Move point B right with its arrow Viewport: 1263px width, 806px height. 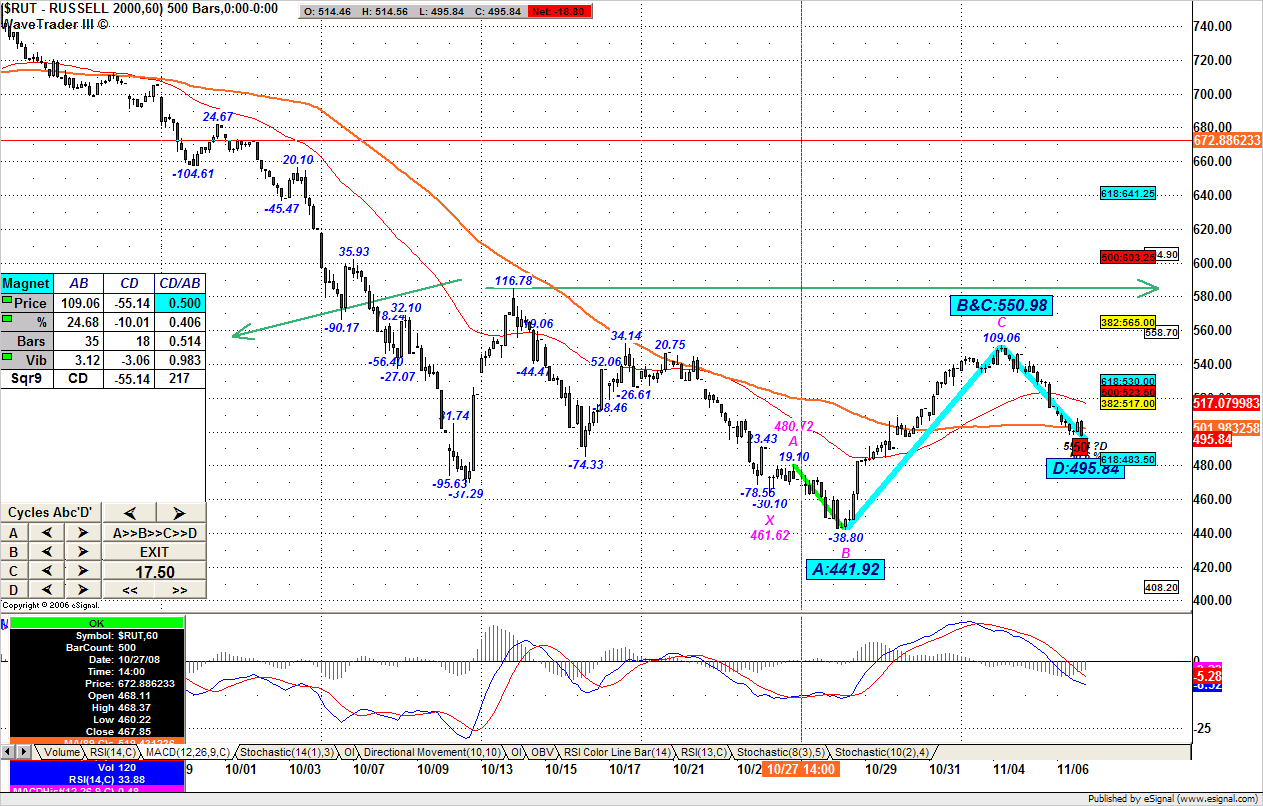pyautogui.click(x=83, y=551)
